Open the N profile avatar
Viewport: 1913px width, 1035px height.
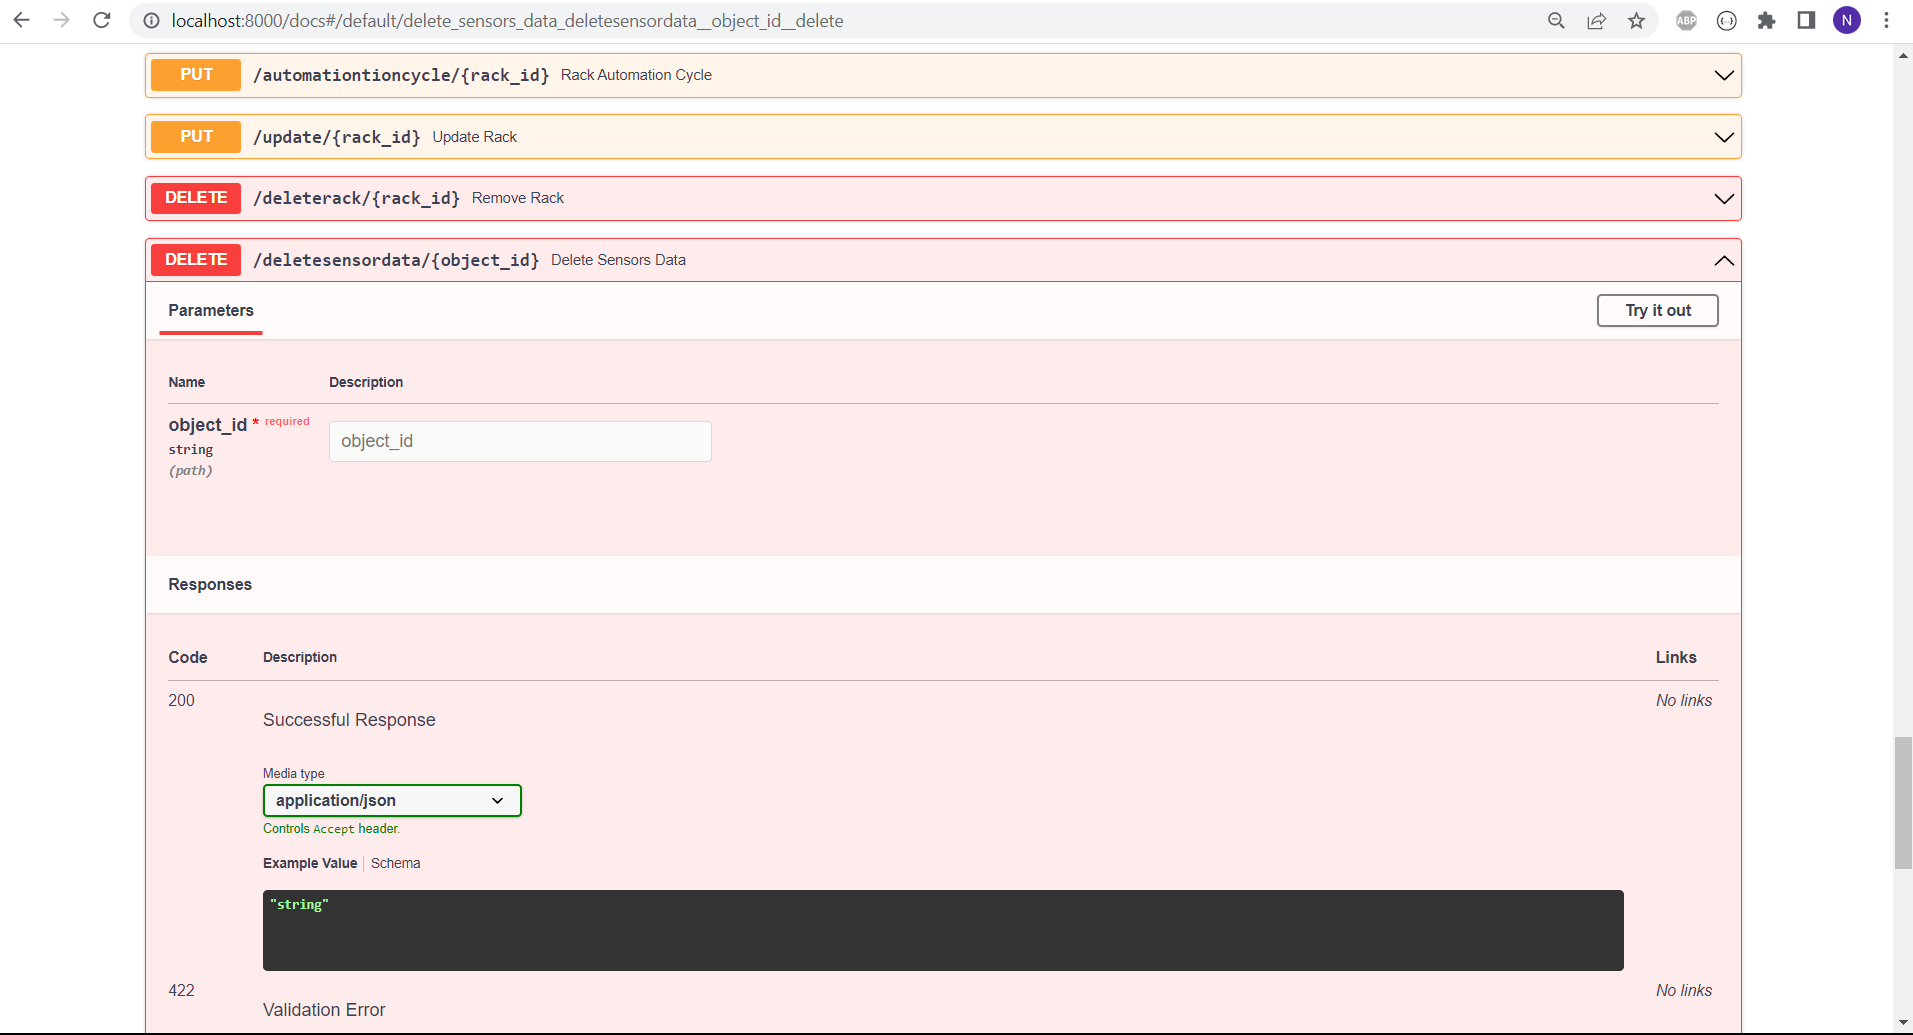click(x=1846, y=20)
